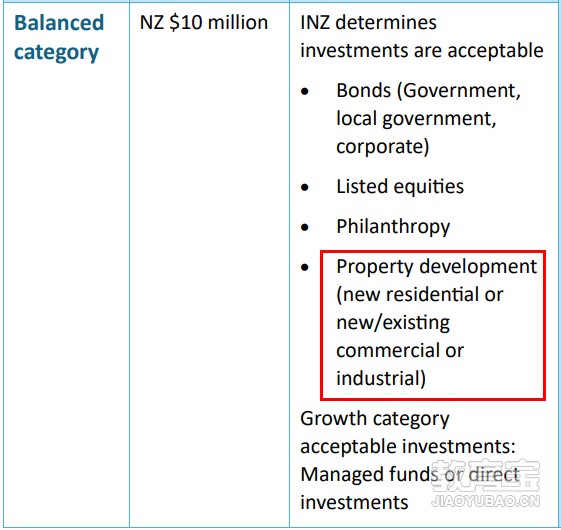Screen dimensions: 561x530
Task: Click the word corporate) under Bonds
Action: click(x=382, y=147)
